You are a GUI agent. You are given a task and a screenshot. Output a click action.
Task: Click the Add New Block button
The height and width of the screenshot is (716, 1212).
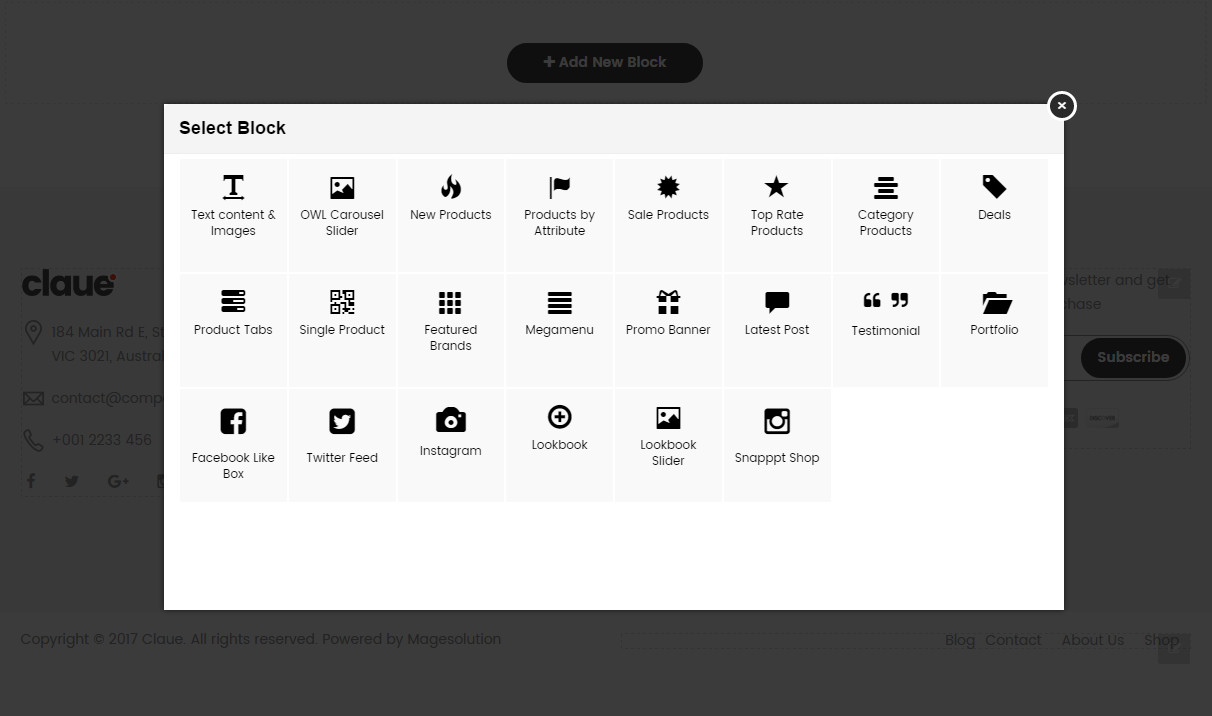pos(605,63)
